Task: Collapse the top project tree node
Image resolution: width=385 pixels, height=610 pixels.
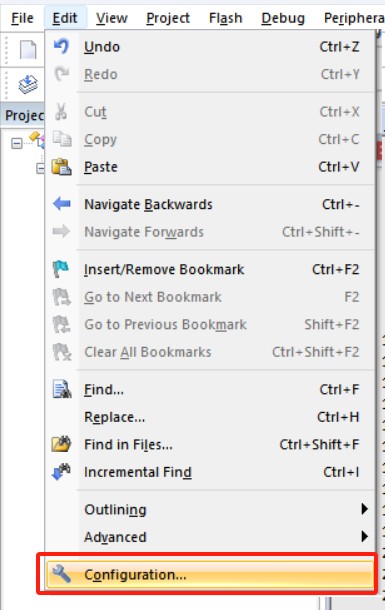Action: pos(17,144)
